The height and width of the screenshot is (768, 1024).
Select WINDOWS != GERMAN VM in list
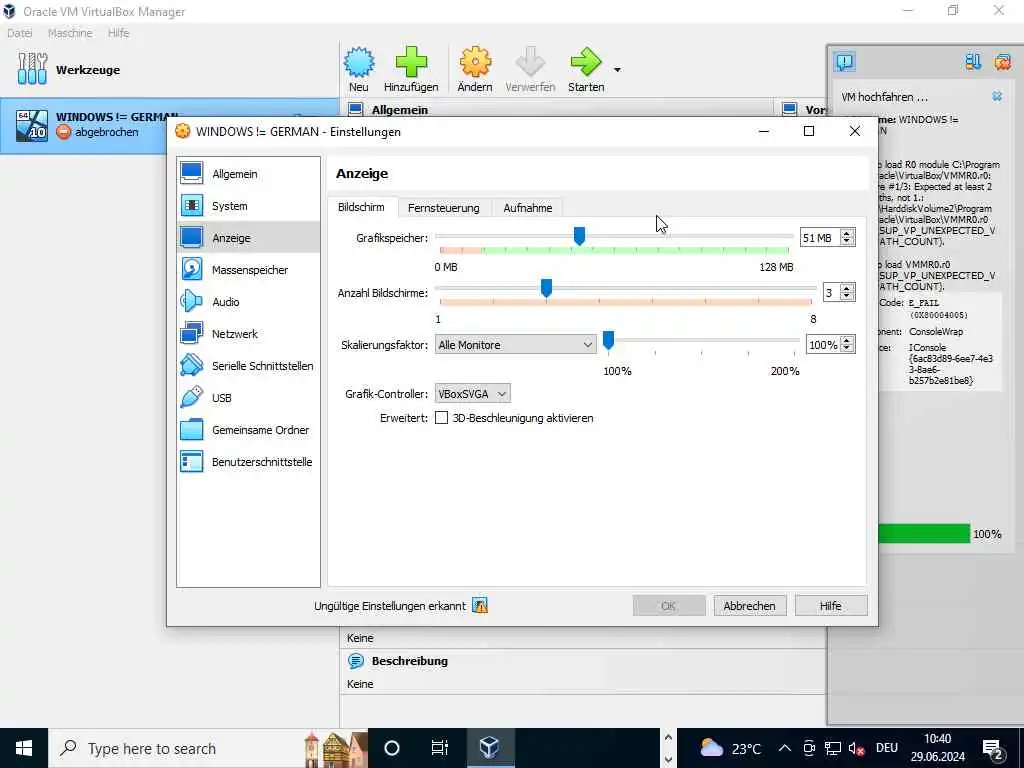click(170, 125)
